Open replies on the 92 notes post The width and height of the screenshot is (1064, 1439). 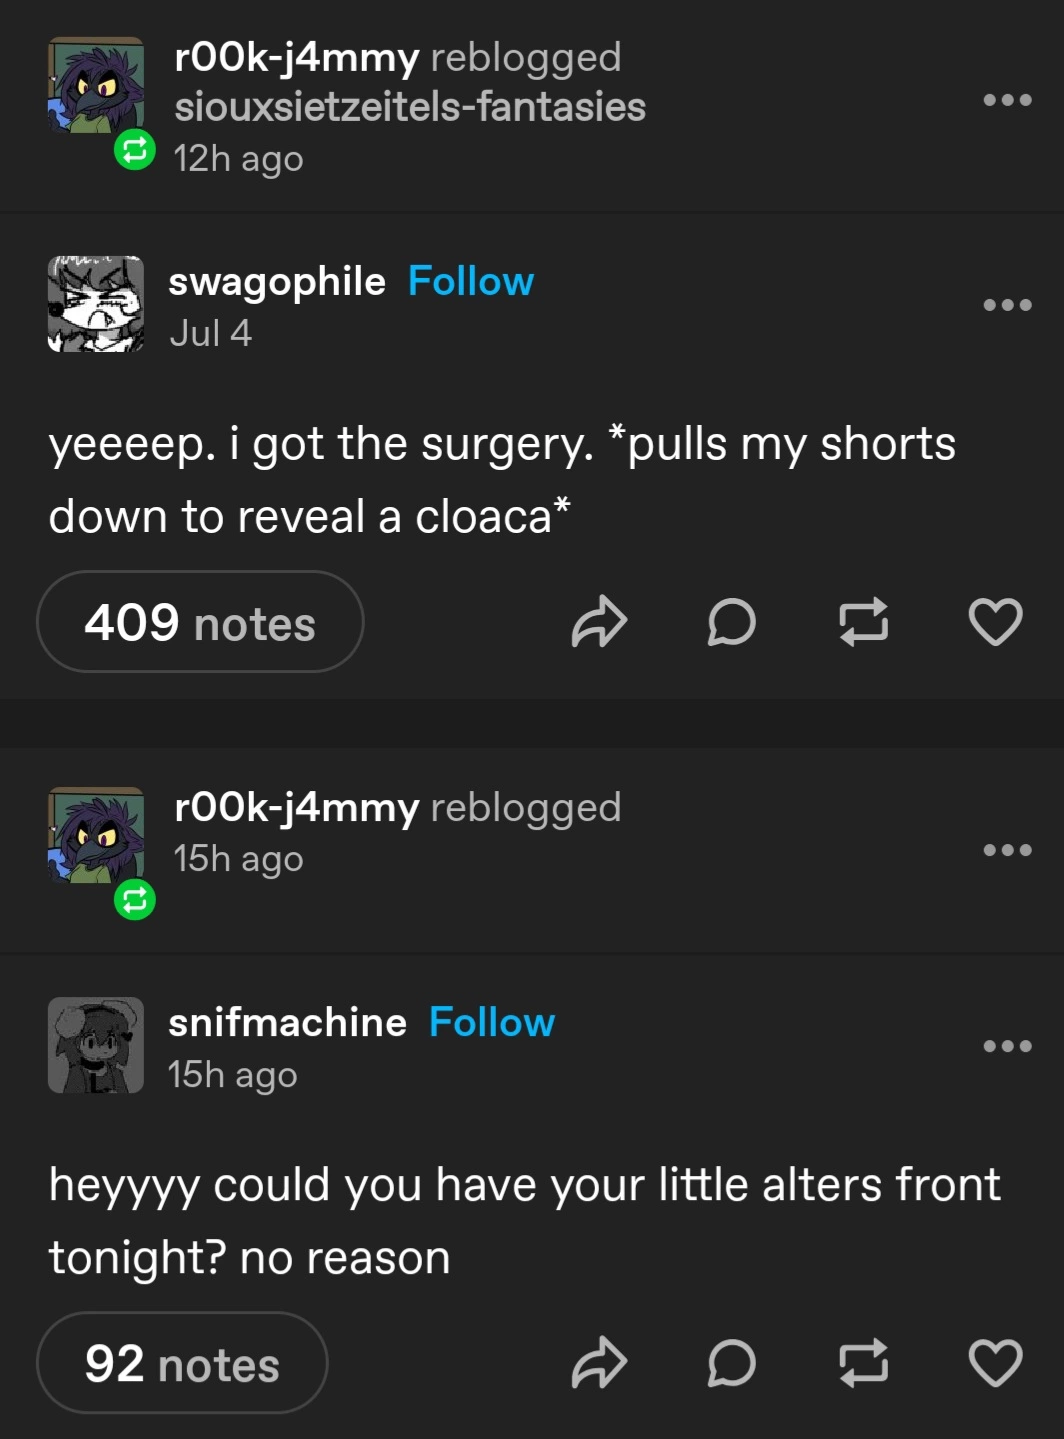coord(731,1363)
